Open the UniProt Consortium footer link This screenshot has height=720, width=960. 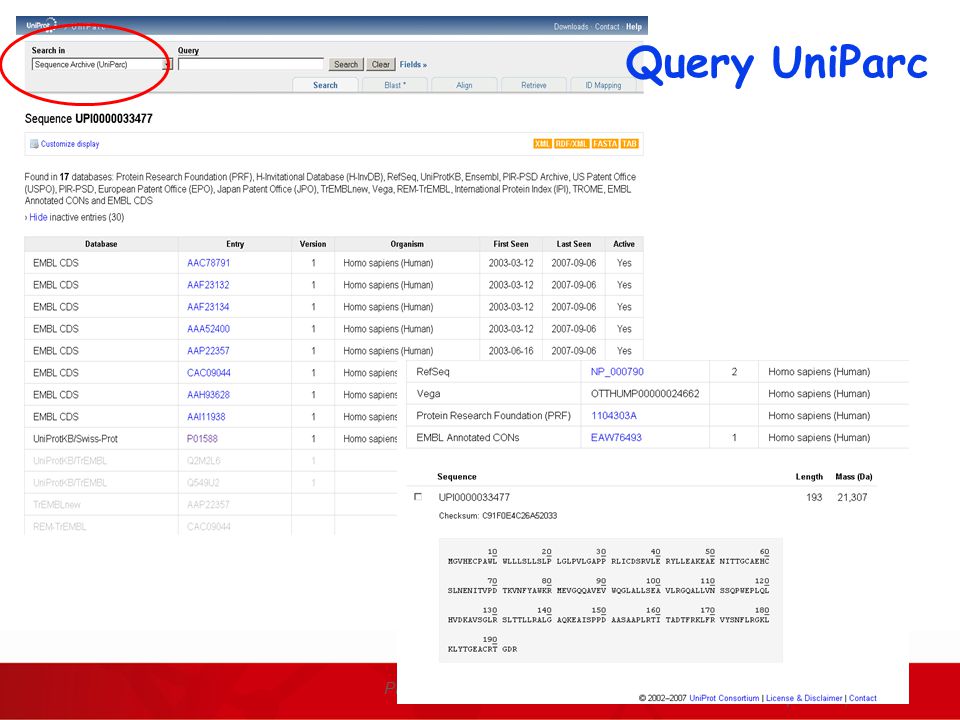point(724,698)
